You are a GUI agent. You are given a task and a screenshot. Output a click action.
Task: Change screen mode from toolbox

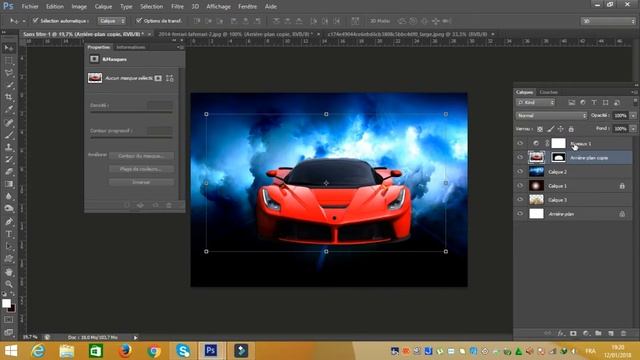pos(9,332)
